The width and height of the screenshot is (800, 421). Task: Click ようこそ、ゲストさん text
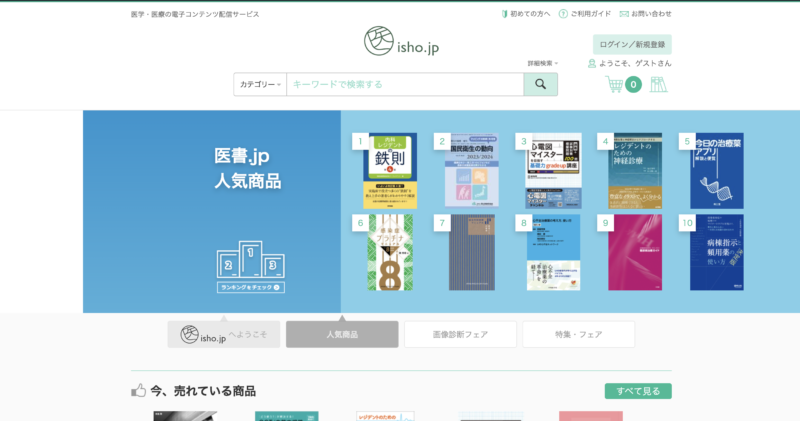(x=635, y=64)
